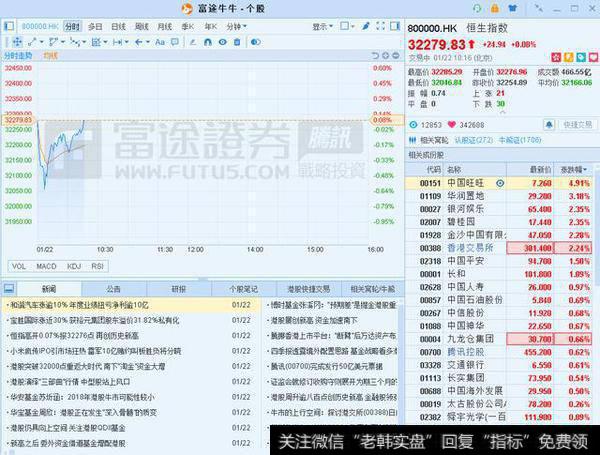
Task: Switch to the 日线 chart tab
Action: pos(117,26)
